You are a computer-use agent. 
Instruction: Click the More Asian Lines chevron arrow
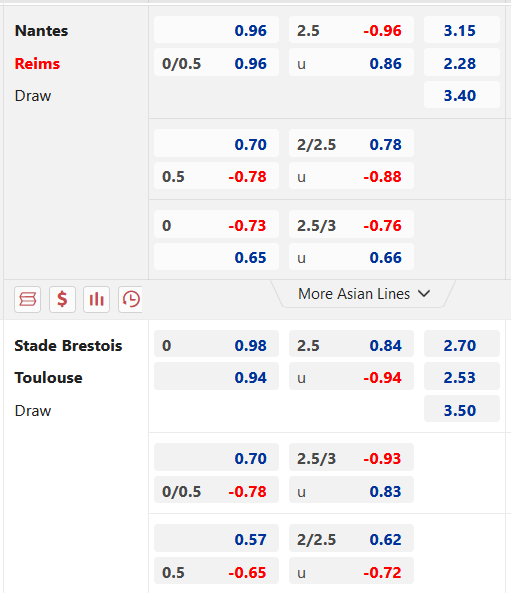[424, 293]
